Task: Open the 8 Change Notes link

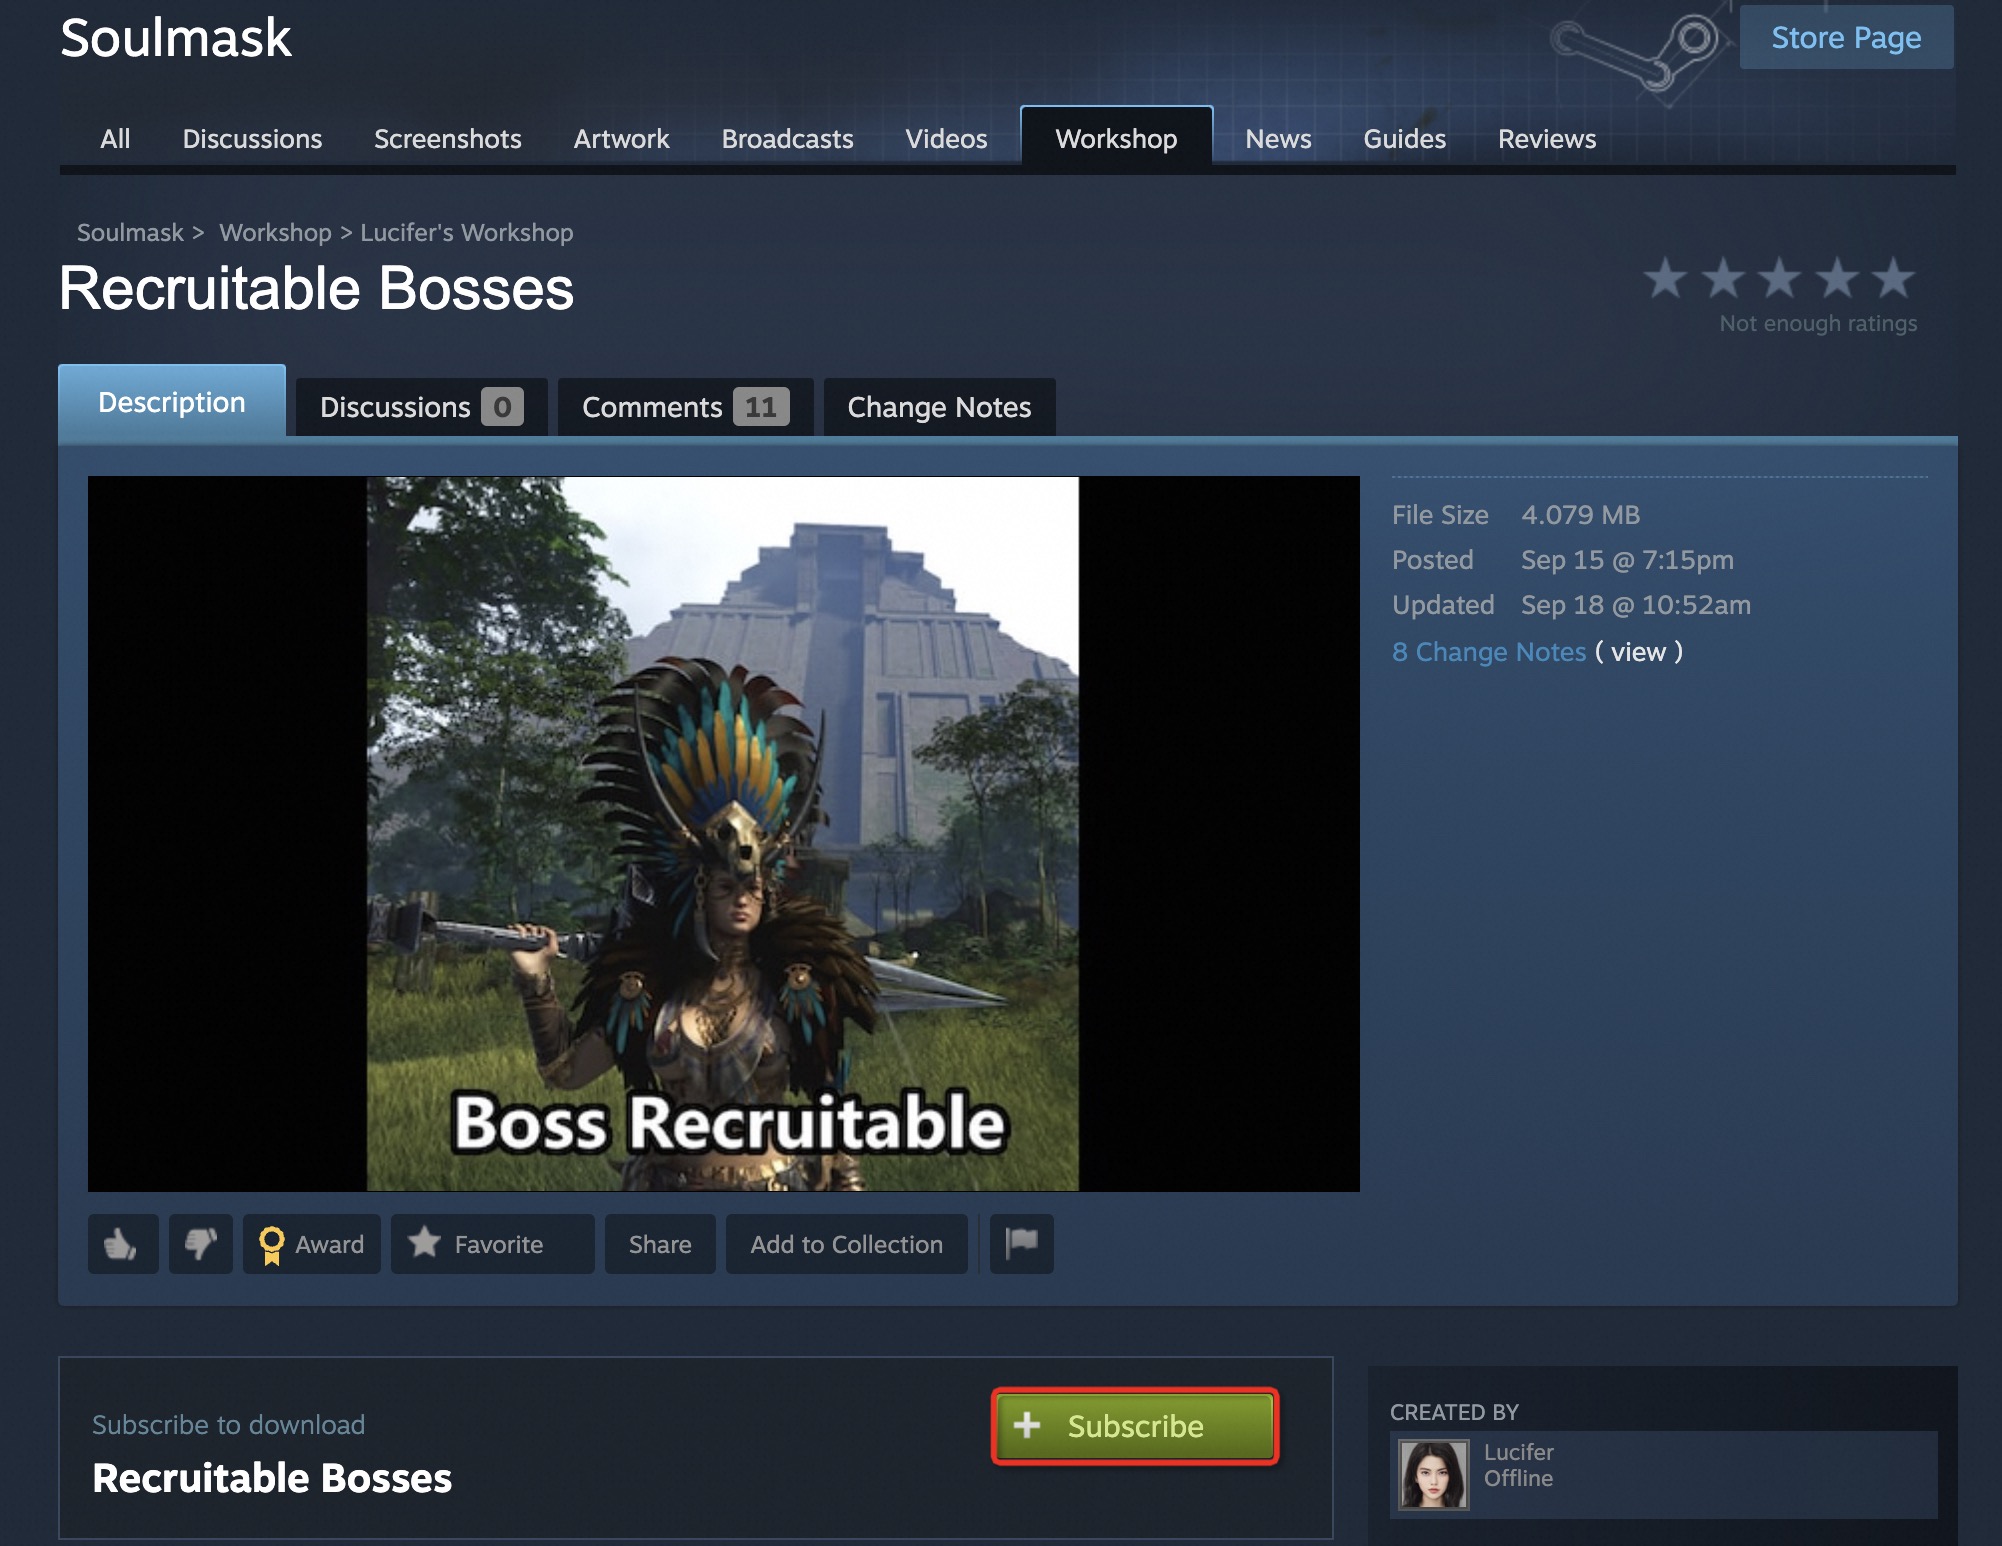Action: coord(1488,652)
